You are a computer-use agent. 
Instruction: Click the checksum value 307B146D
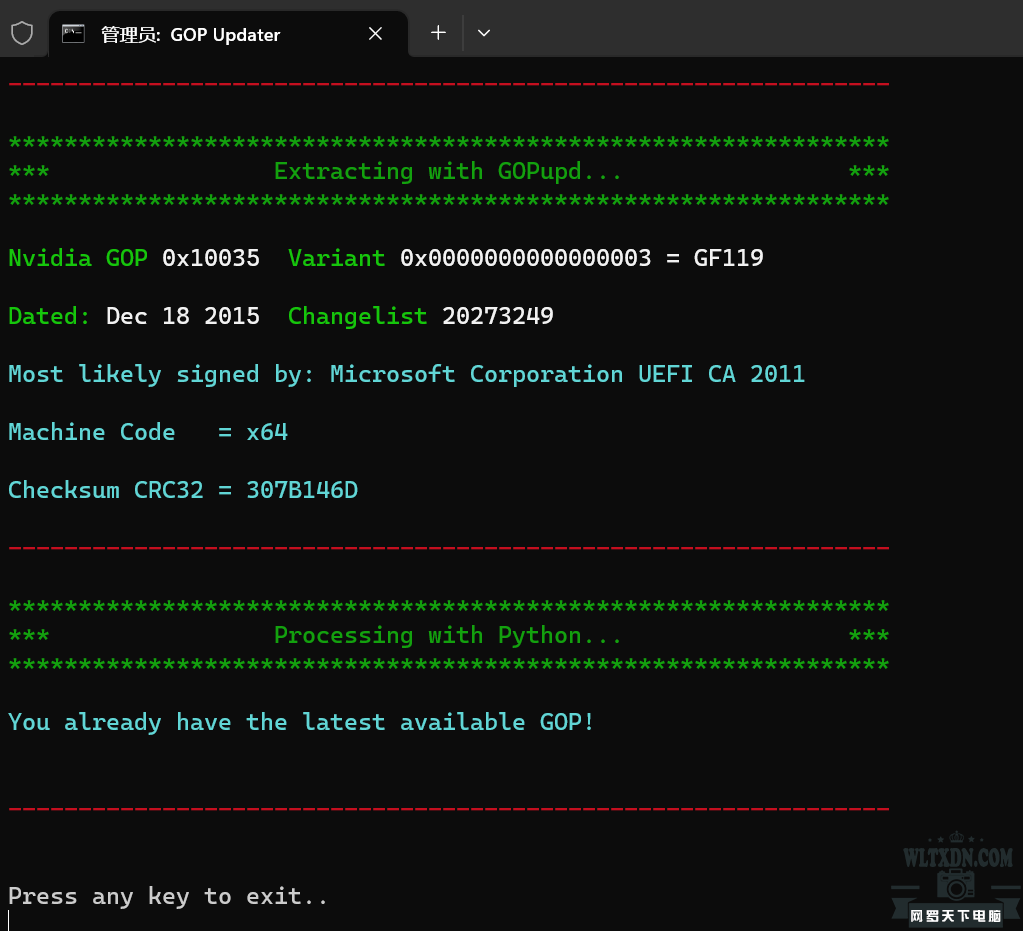(x=302, y=490)
